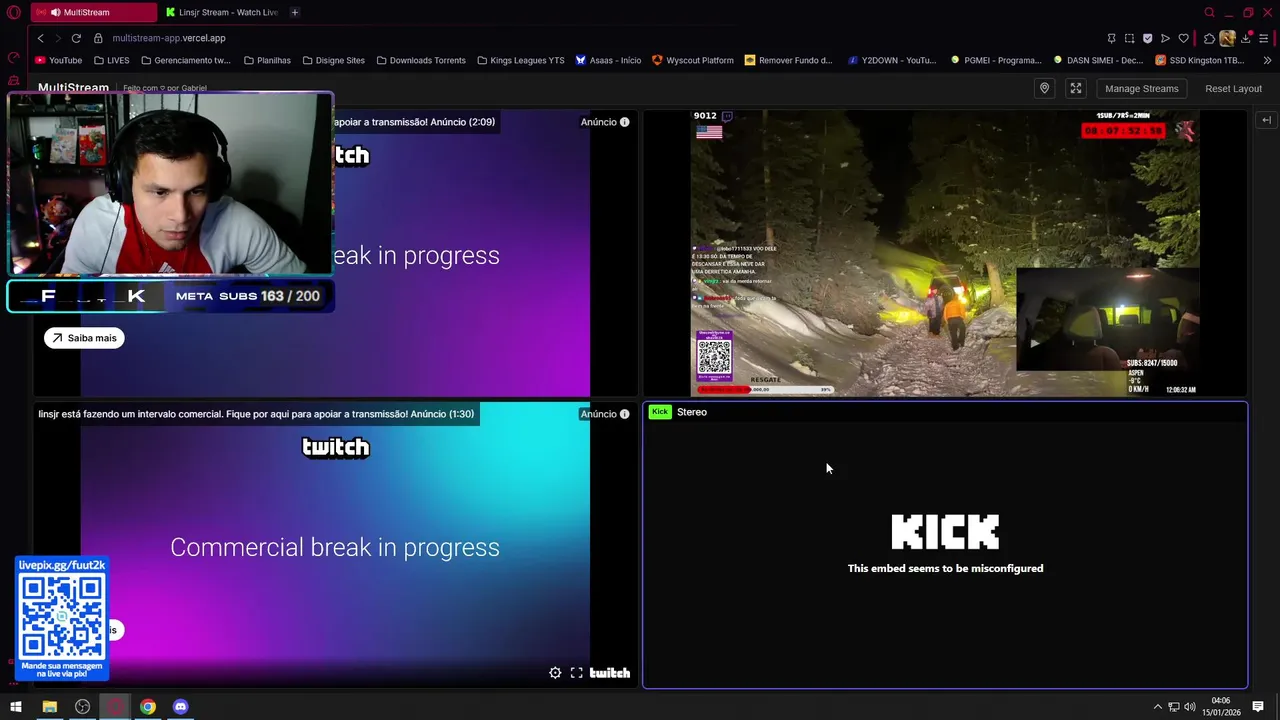The image size is (1280, 720).
Task: Open a new browser tab
Action: pyautogui.click(x=294, y=12)
